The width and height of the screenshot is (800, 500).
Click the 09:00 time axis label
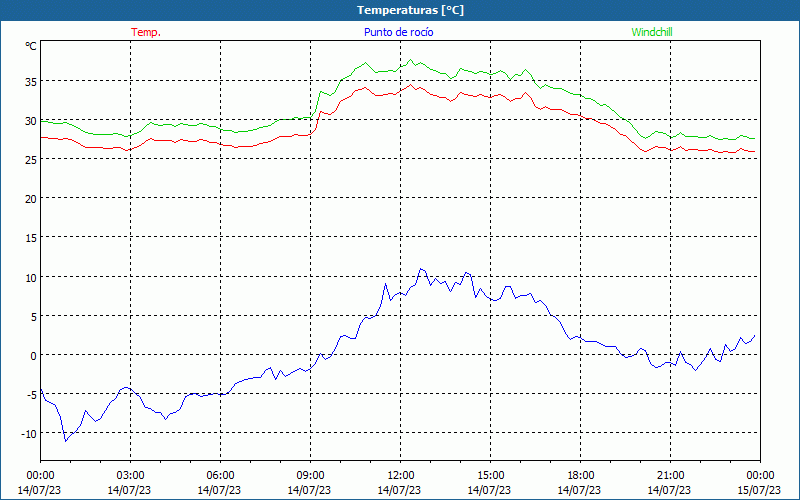(310, 476)
